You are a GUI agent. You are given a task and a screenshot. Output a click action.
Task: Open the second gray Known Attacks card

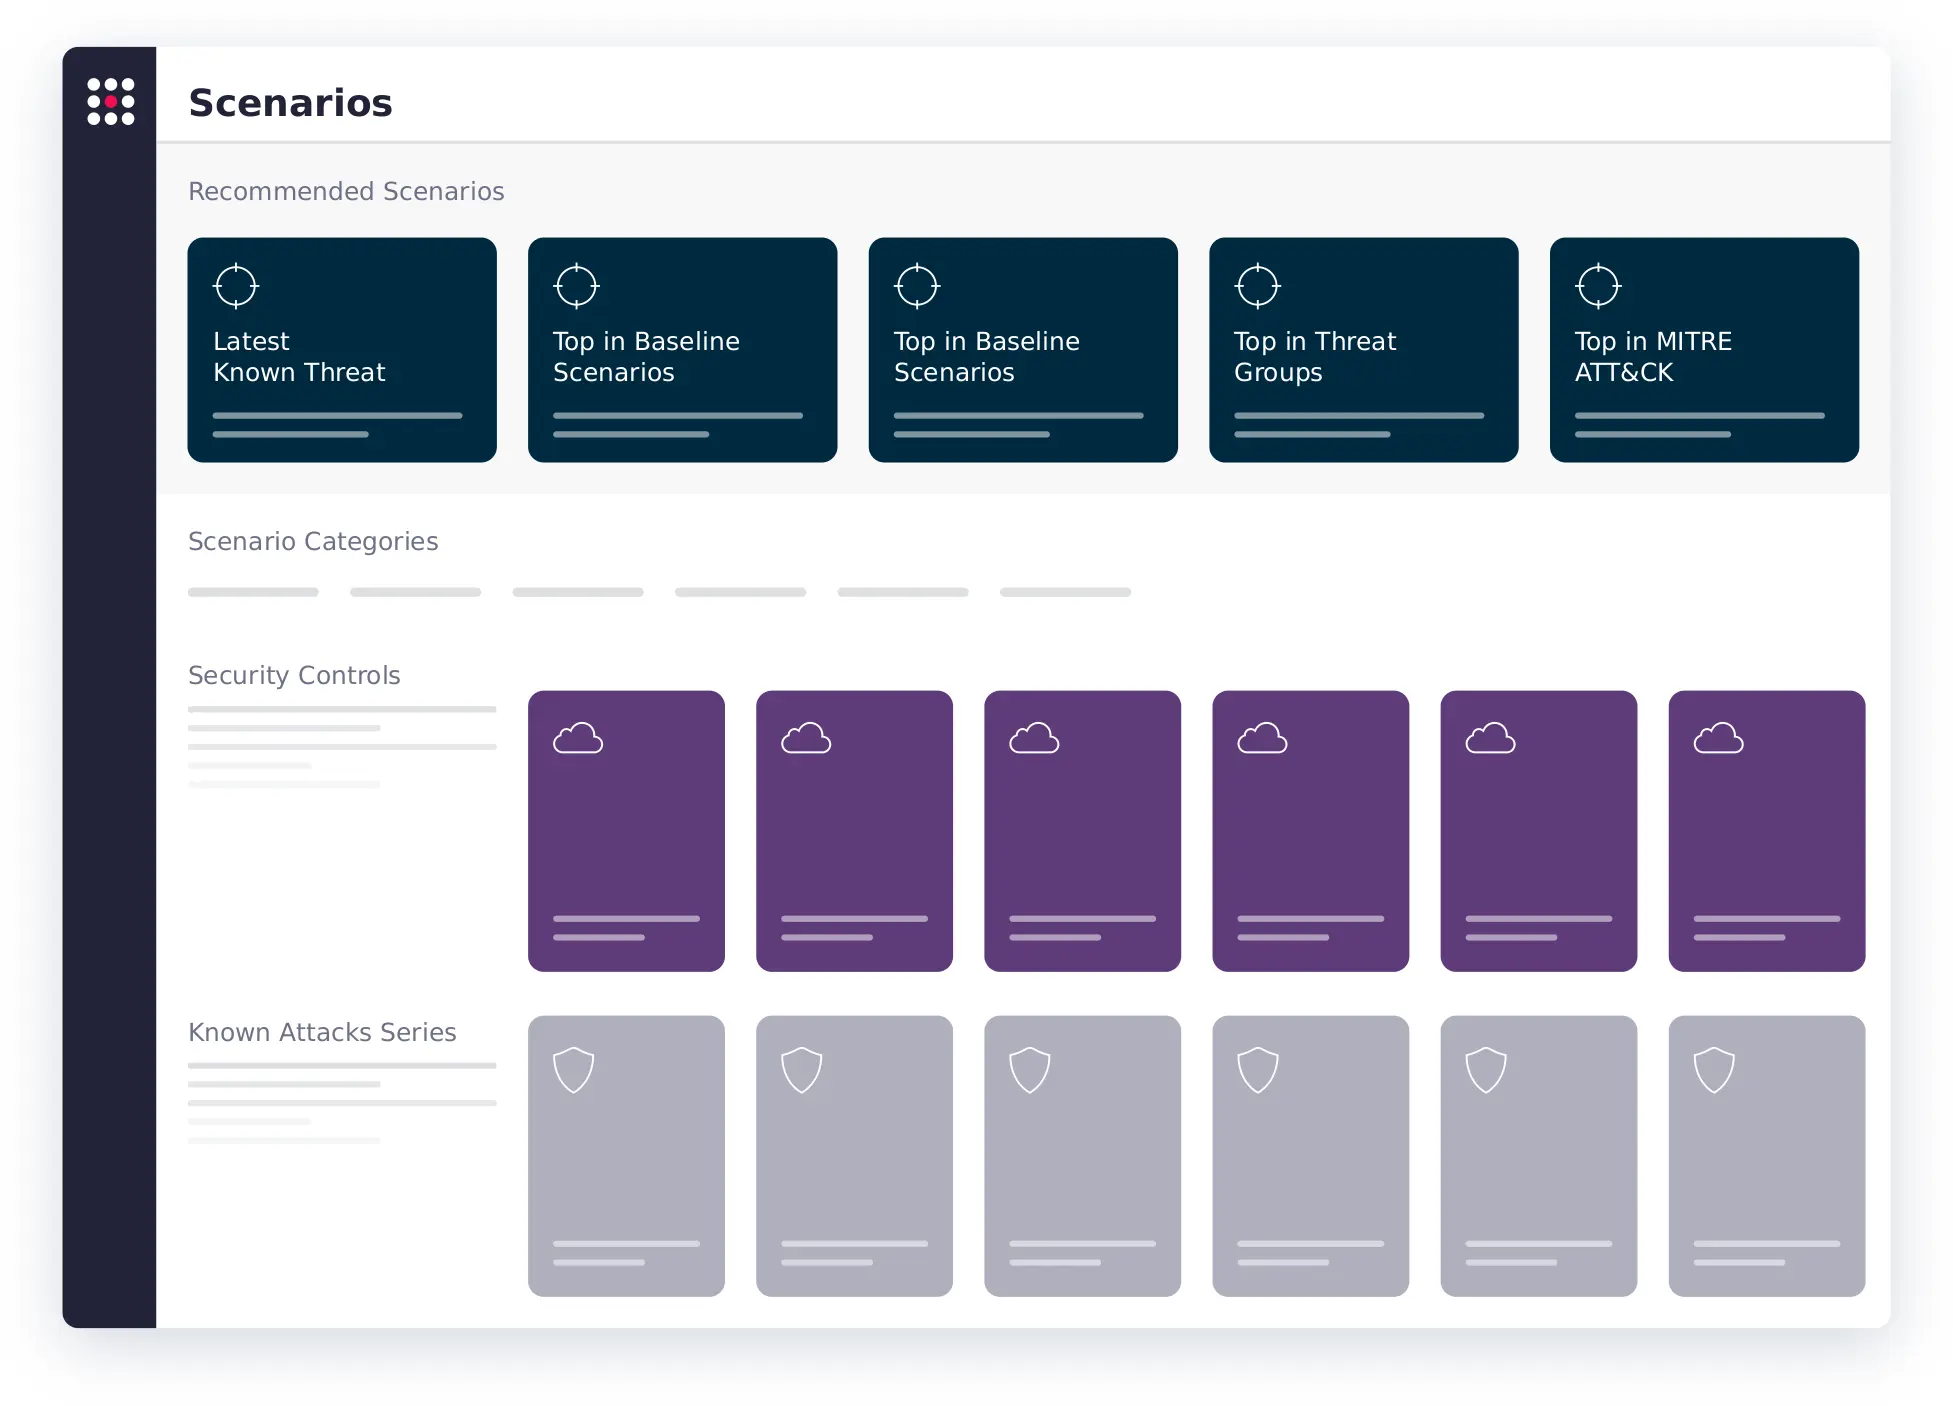pyautogui.click(x=854, y=1156)
